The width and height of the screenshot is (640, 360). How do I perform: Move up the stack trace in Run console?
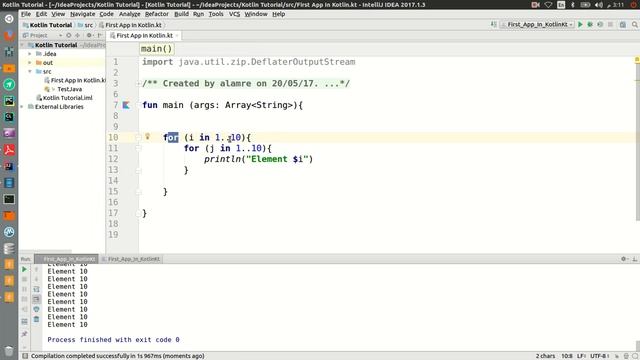click(x=36, y=269)
